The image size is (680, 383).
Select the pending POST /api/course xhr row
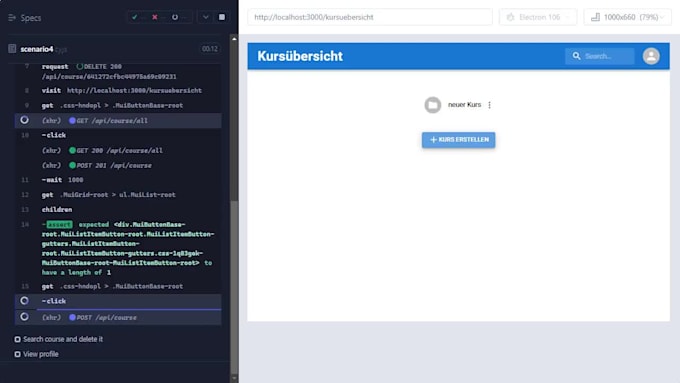118,318
